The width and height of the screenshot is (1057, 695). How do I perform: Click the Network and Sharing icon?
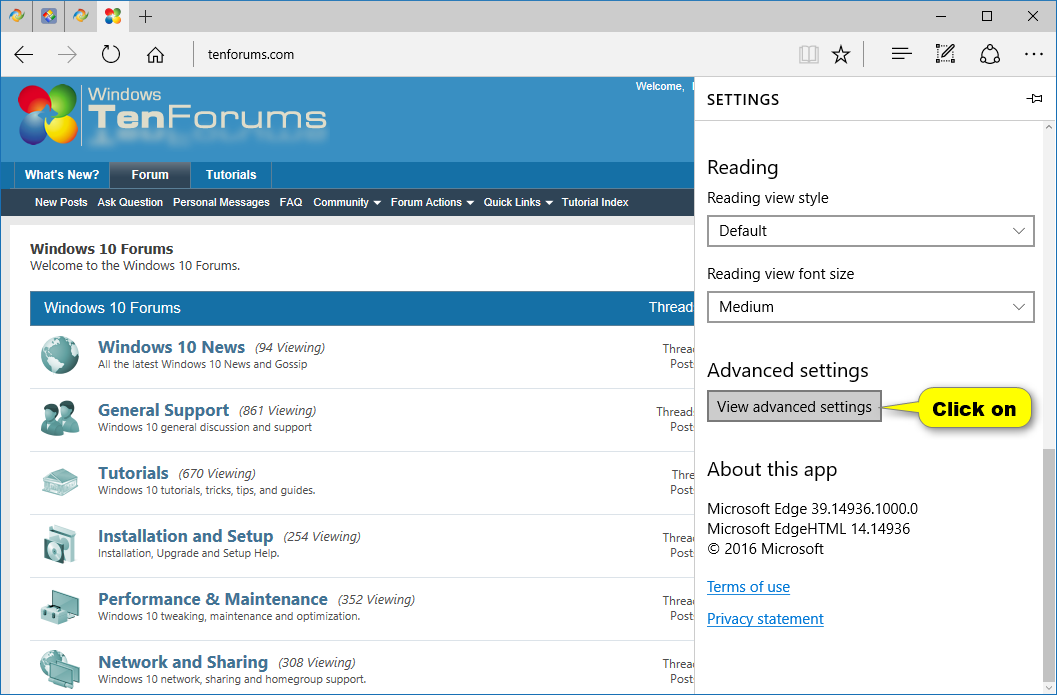pos(59,669)
